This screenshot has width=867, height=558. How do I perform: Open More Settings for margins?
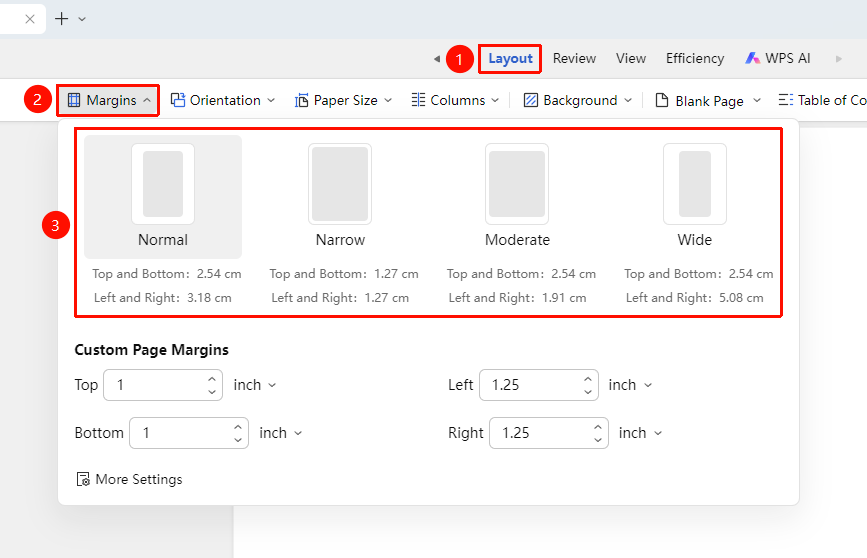pyautogui.click(x=129, y=479)
